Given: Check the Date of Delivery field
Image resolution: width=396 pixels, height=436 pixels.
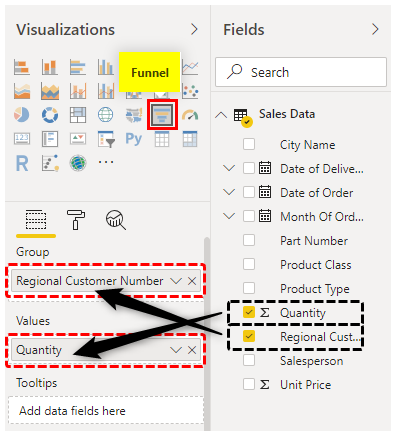Looking at the screenshot, I should pyautogui.click(x=249, y=168).
